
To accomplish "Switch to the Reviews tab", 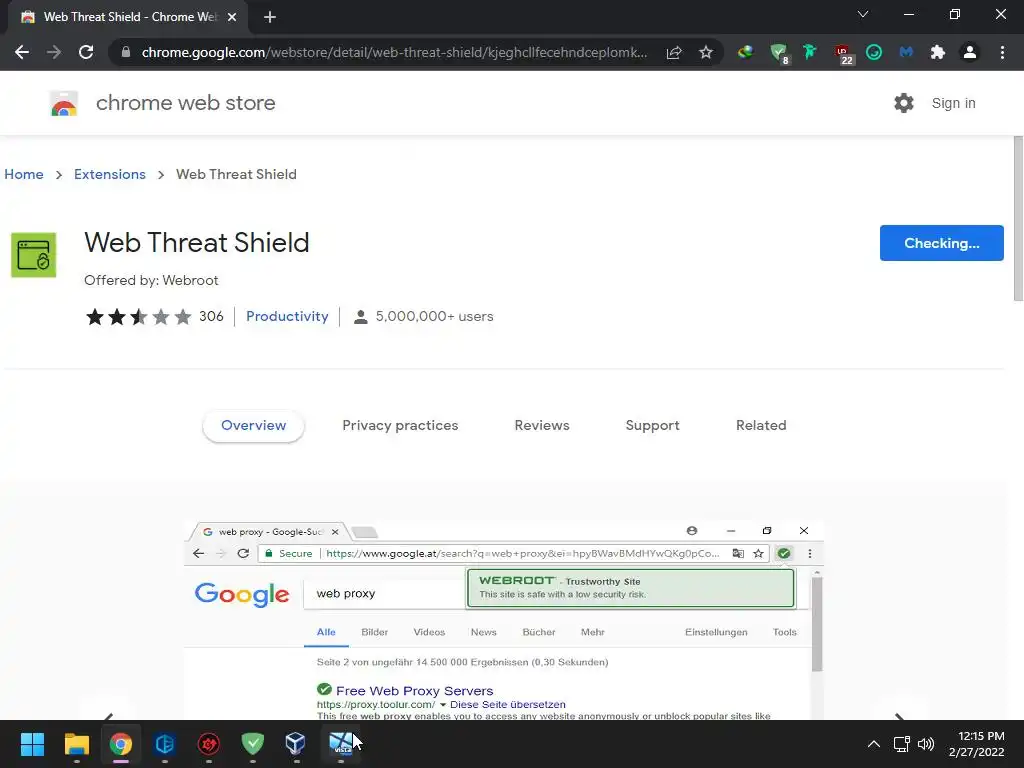I will 542,425.
